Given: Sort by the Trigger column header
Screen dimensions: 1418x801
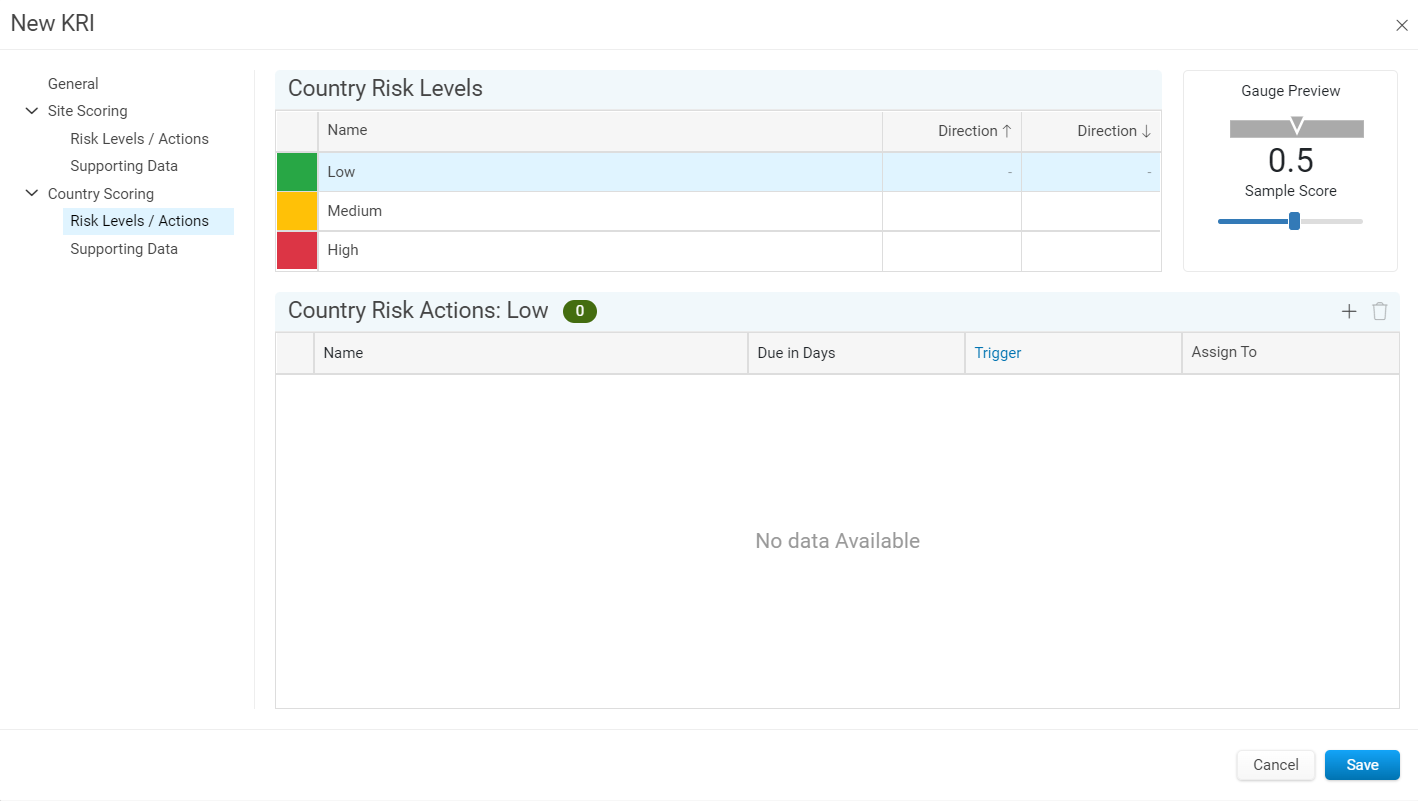Looking at the screenshot, I should (998, 353).
